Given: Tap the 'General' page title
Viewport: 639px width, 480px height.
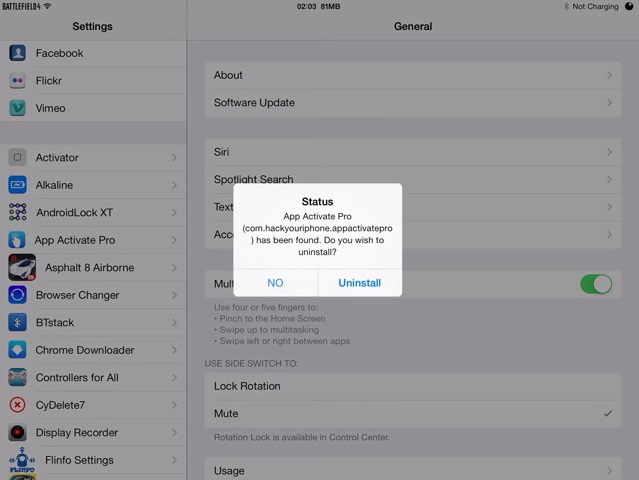Looking at the screenshot, I should coord(413,26).
